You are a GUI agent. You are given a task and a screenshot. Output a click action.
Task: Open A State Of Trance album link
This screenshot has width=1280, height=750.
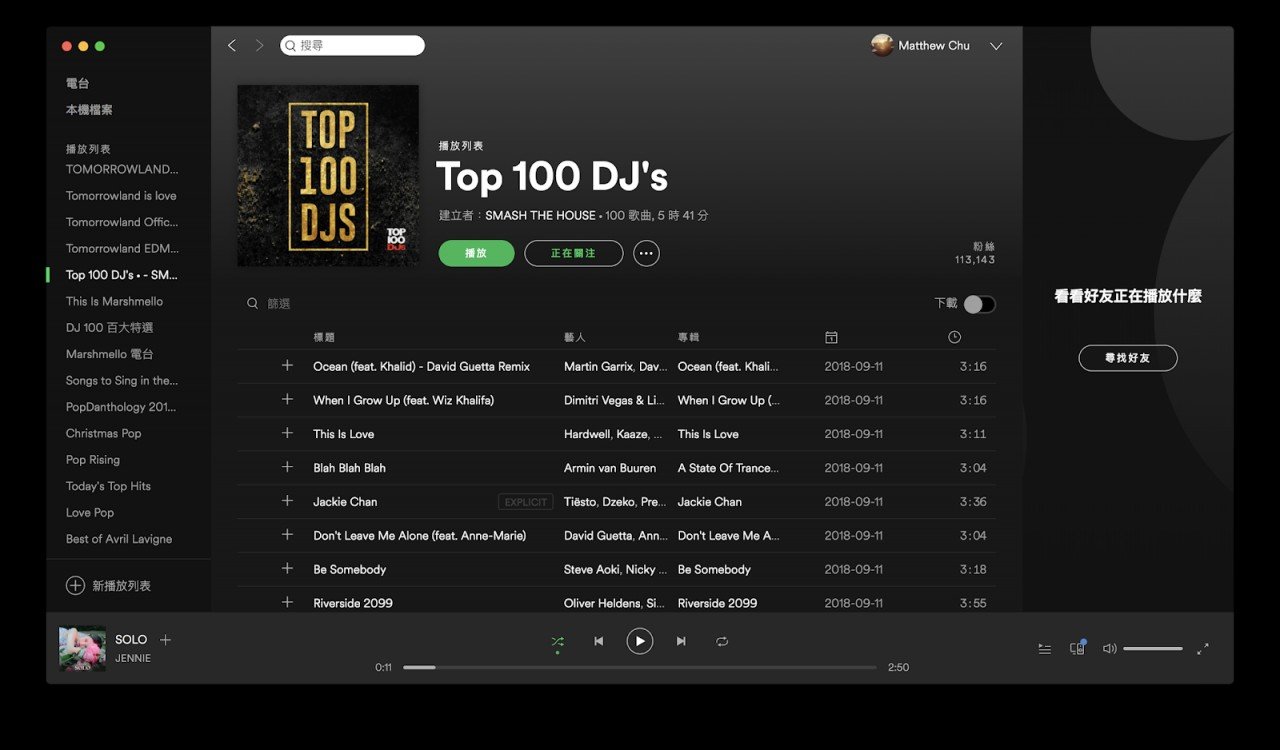pos(728,468)
